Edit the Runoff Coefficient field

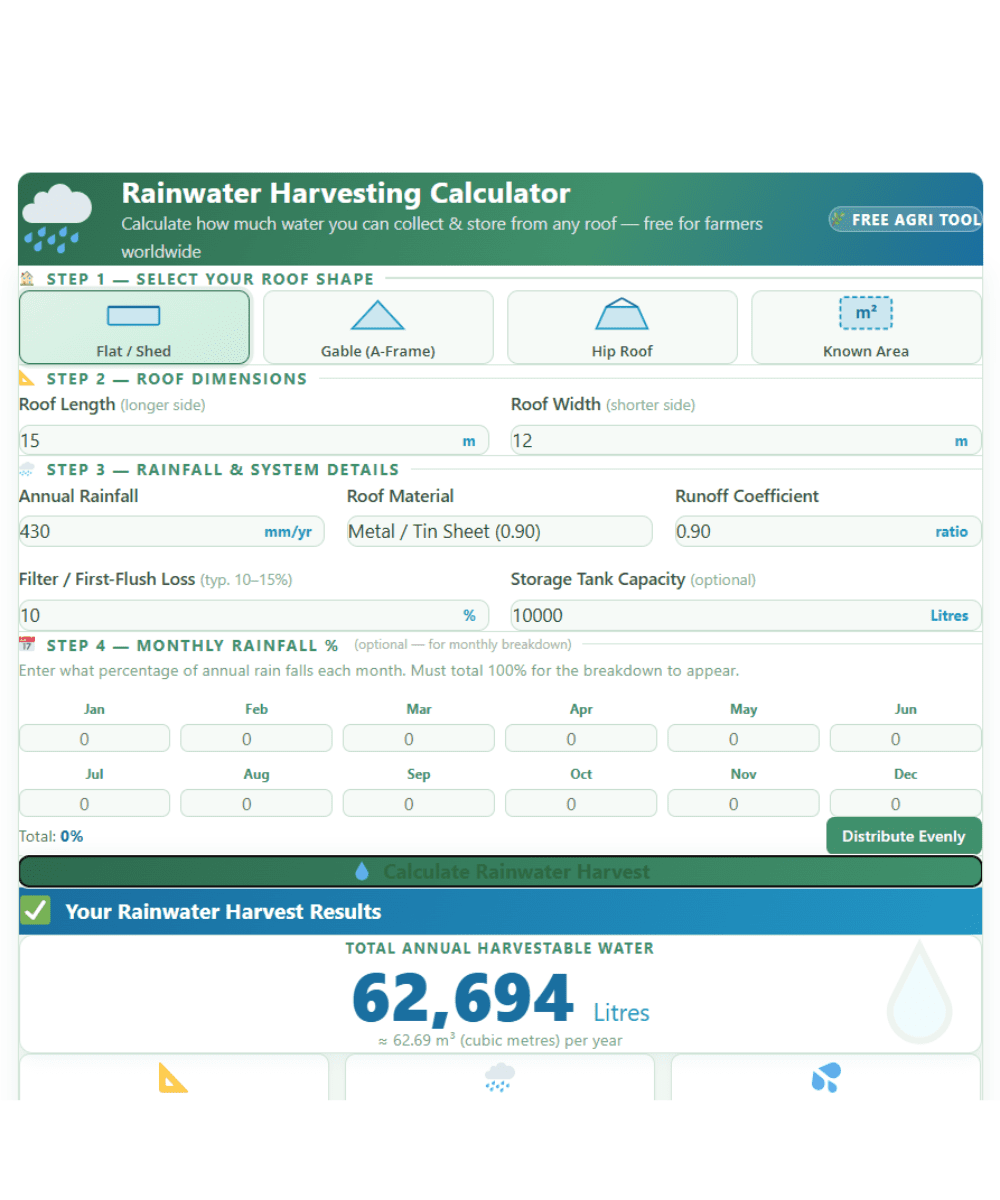point(828,531)
